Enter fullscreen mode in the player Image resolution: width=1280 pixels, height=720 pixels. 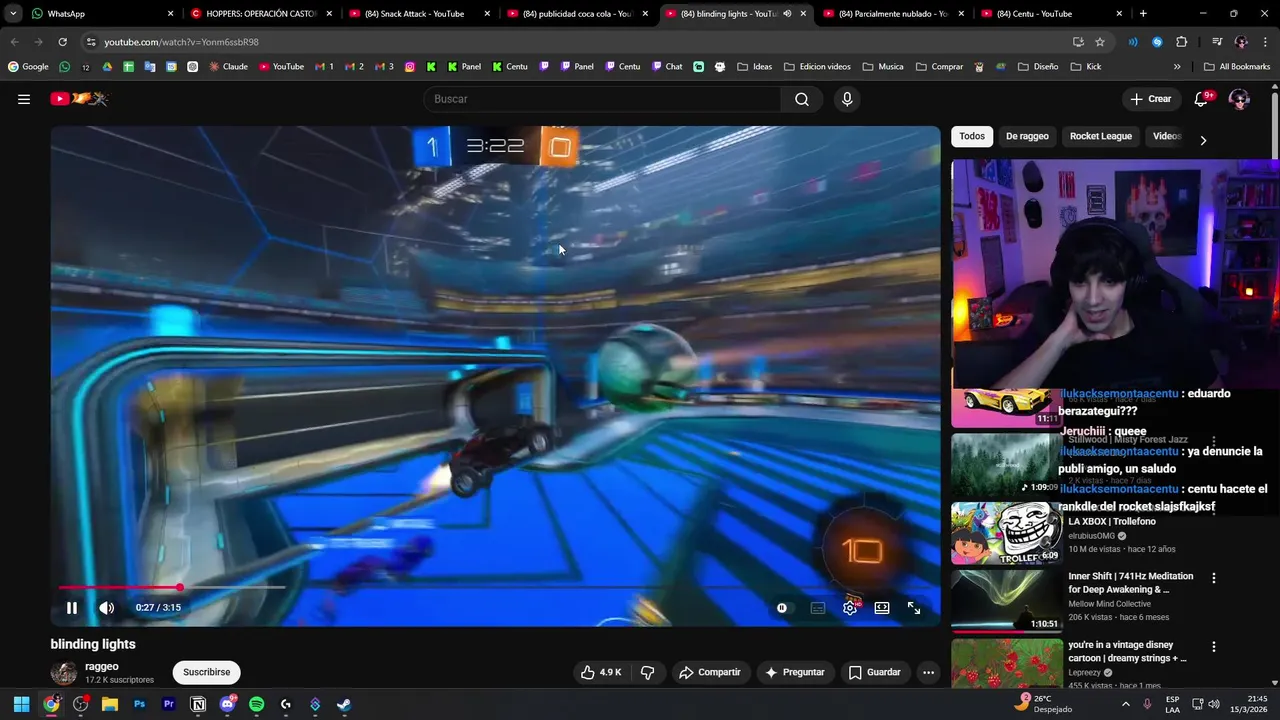point(914,608)
